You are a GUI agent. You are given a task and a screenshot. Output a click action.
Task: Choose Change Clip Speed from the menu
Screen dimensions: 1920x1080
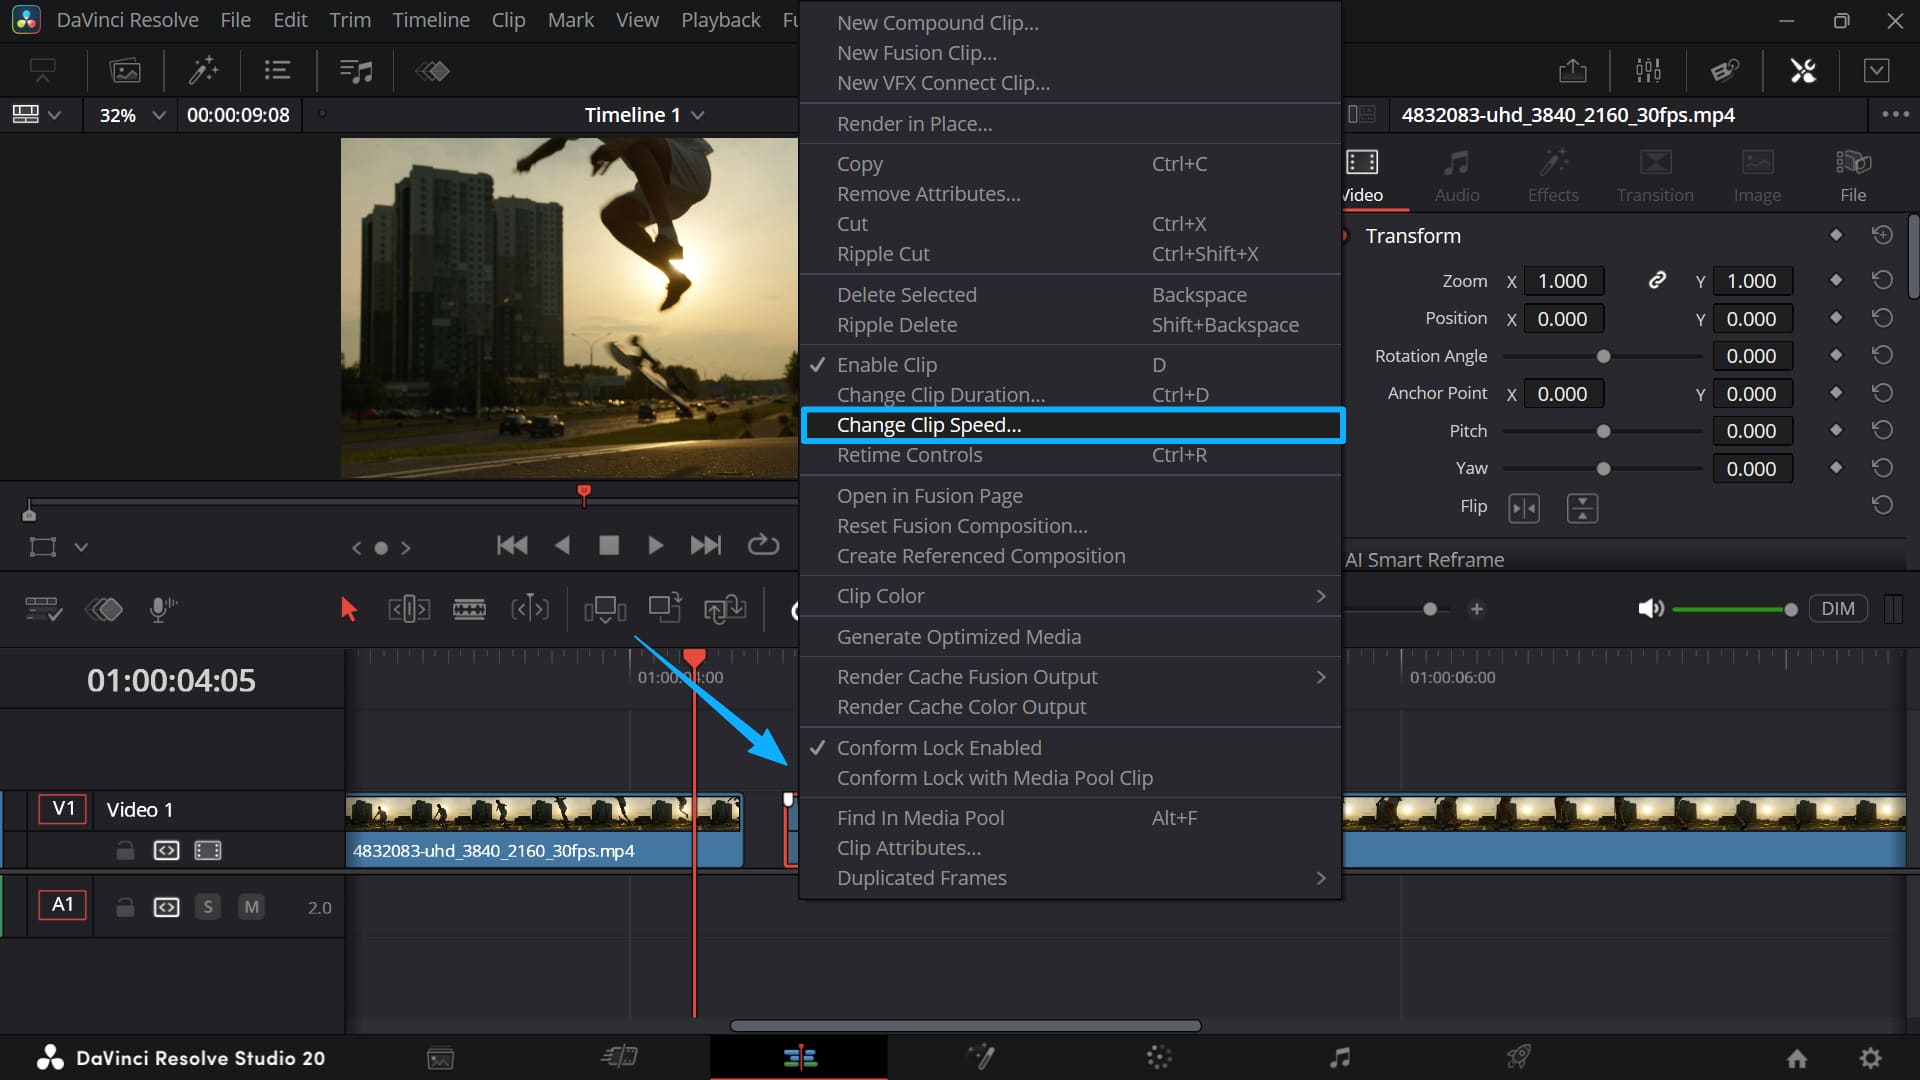point(928,424)
